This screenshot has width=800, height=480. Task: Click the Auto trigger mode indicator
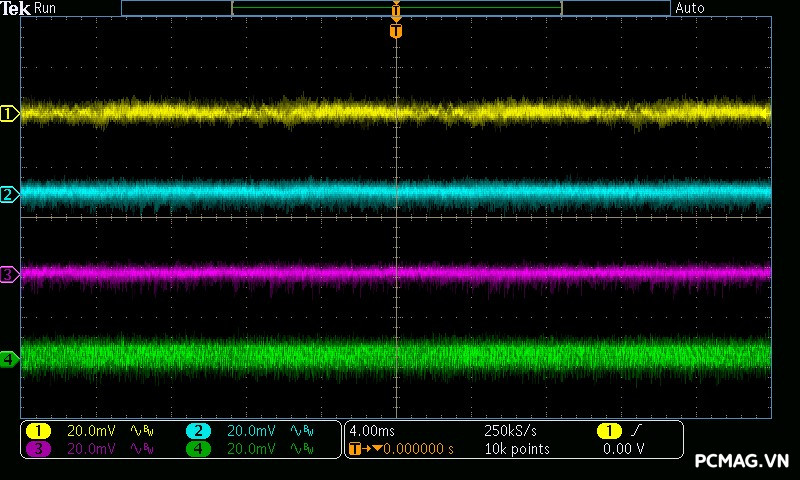[x=690, y=8]
